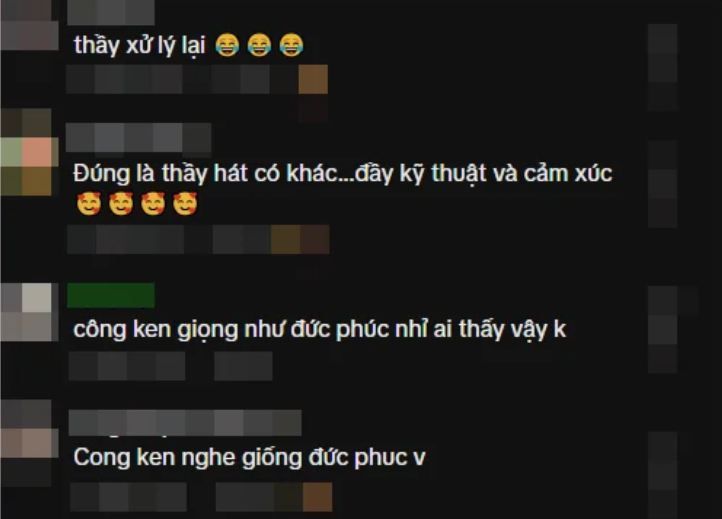Click reply row beneath "thầy xử lý lại"

197,79
